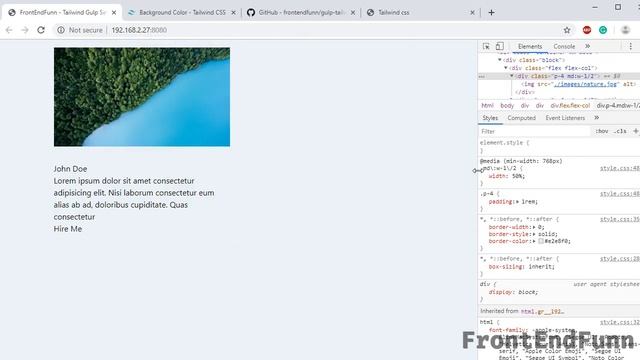
Task: Collapse the div class="flex flex-col" node
Action: click(506, 68)
